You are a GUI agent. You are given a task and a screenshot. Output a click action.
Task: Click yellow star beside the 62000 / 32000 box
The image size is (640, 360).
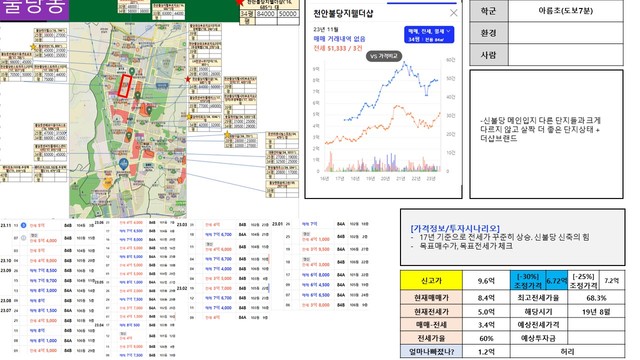[189, 117]
